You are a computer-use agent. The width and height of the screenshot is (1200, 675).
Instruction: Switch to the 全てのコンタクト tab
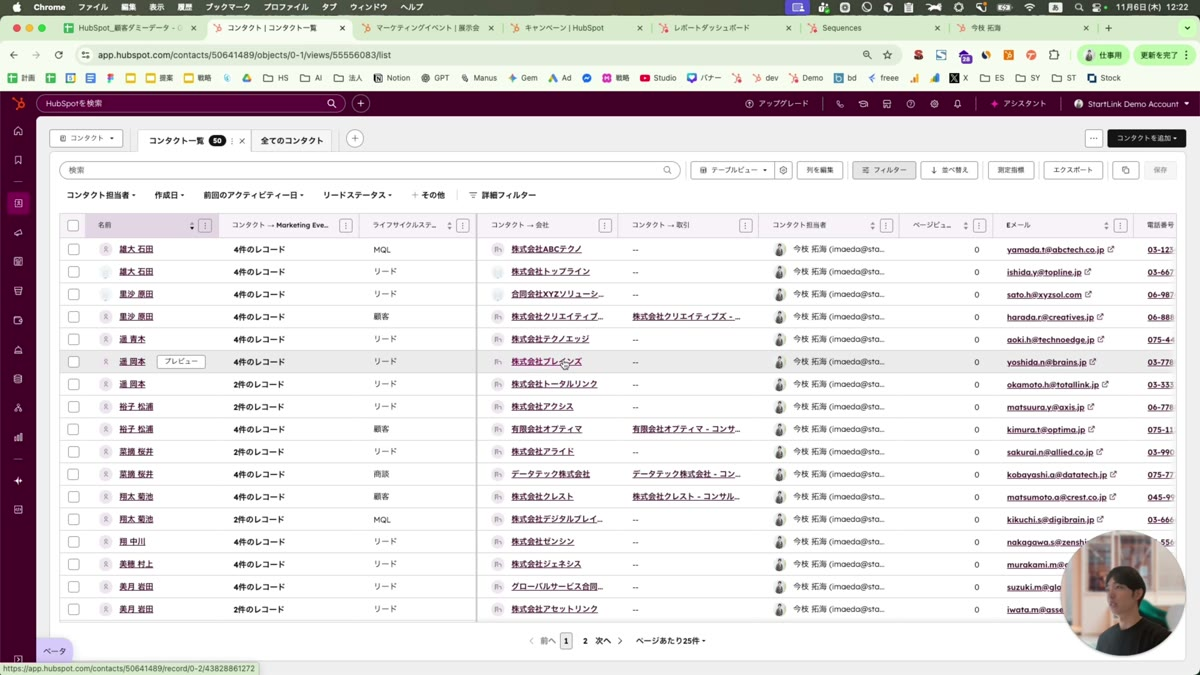point(292,141)
